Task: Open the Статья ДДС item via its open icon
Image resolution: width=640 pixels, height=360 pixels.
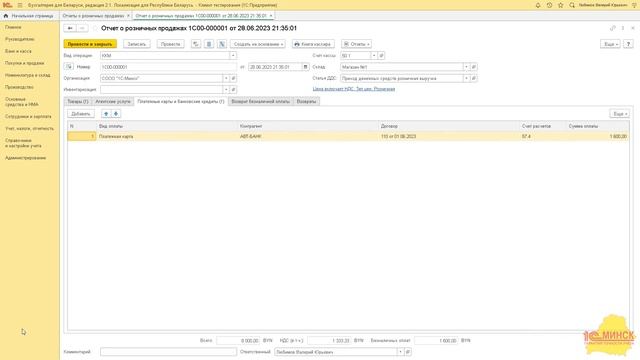Action: [x=473, y=78]
